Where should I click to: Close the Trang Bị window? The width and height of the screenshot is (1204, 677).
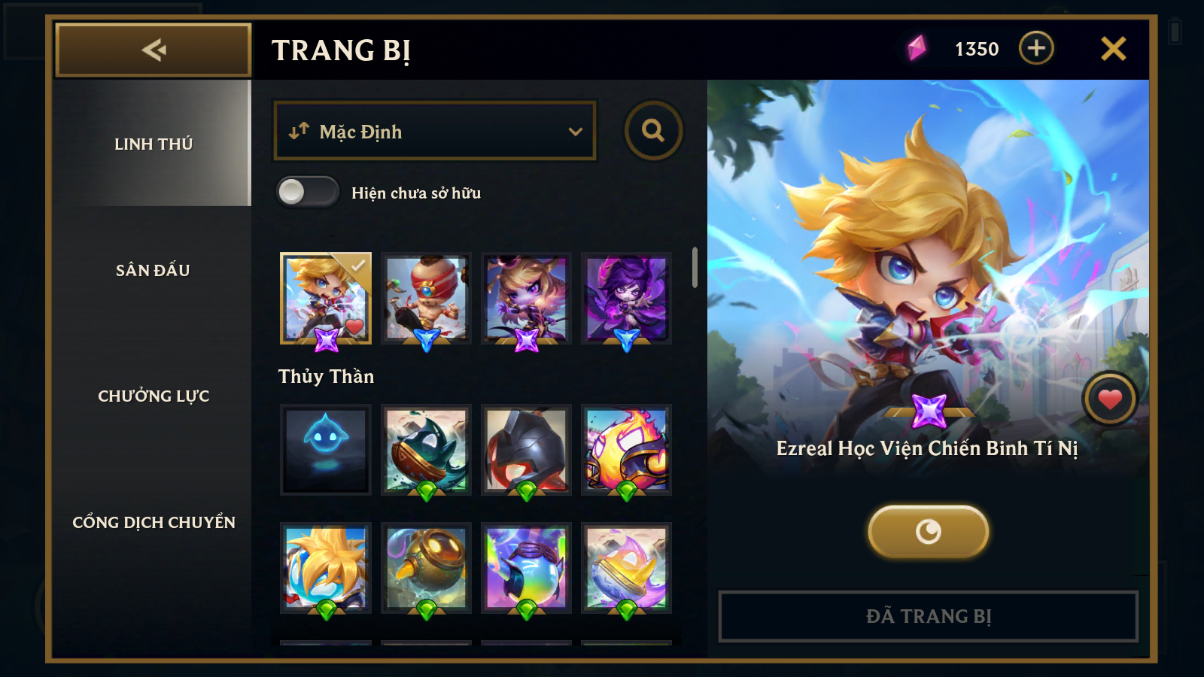(x=1113, y=48)
